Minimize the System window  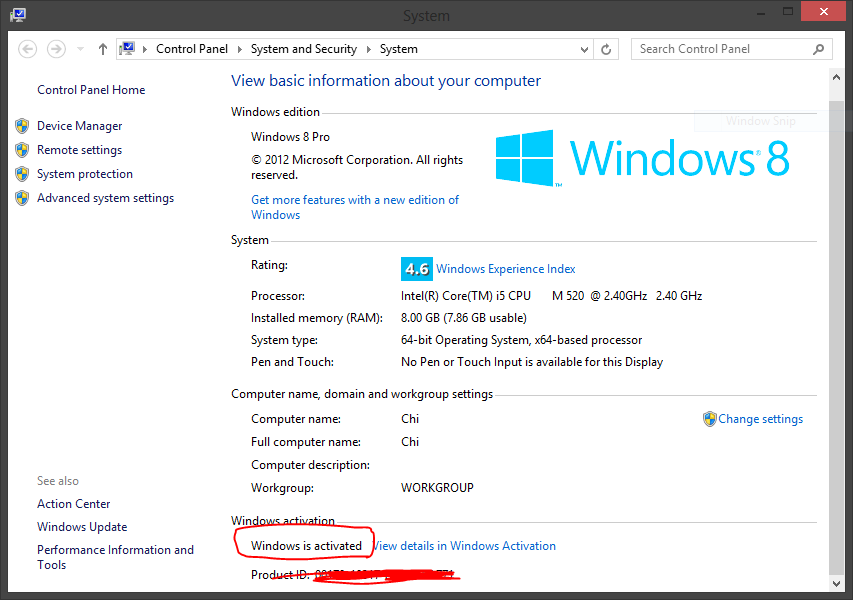[761, 12]
